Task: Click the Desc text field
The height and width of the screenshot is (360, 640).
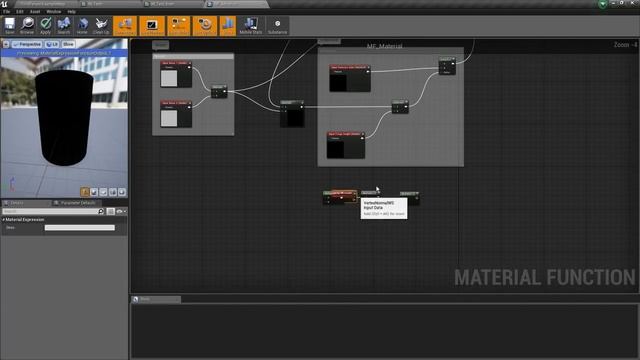Action: click(x=80, y=228)
